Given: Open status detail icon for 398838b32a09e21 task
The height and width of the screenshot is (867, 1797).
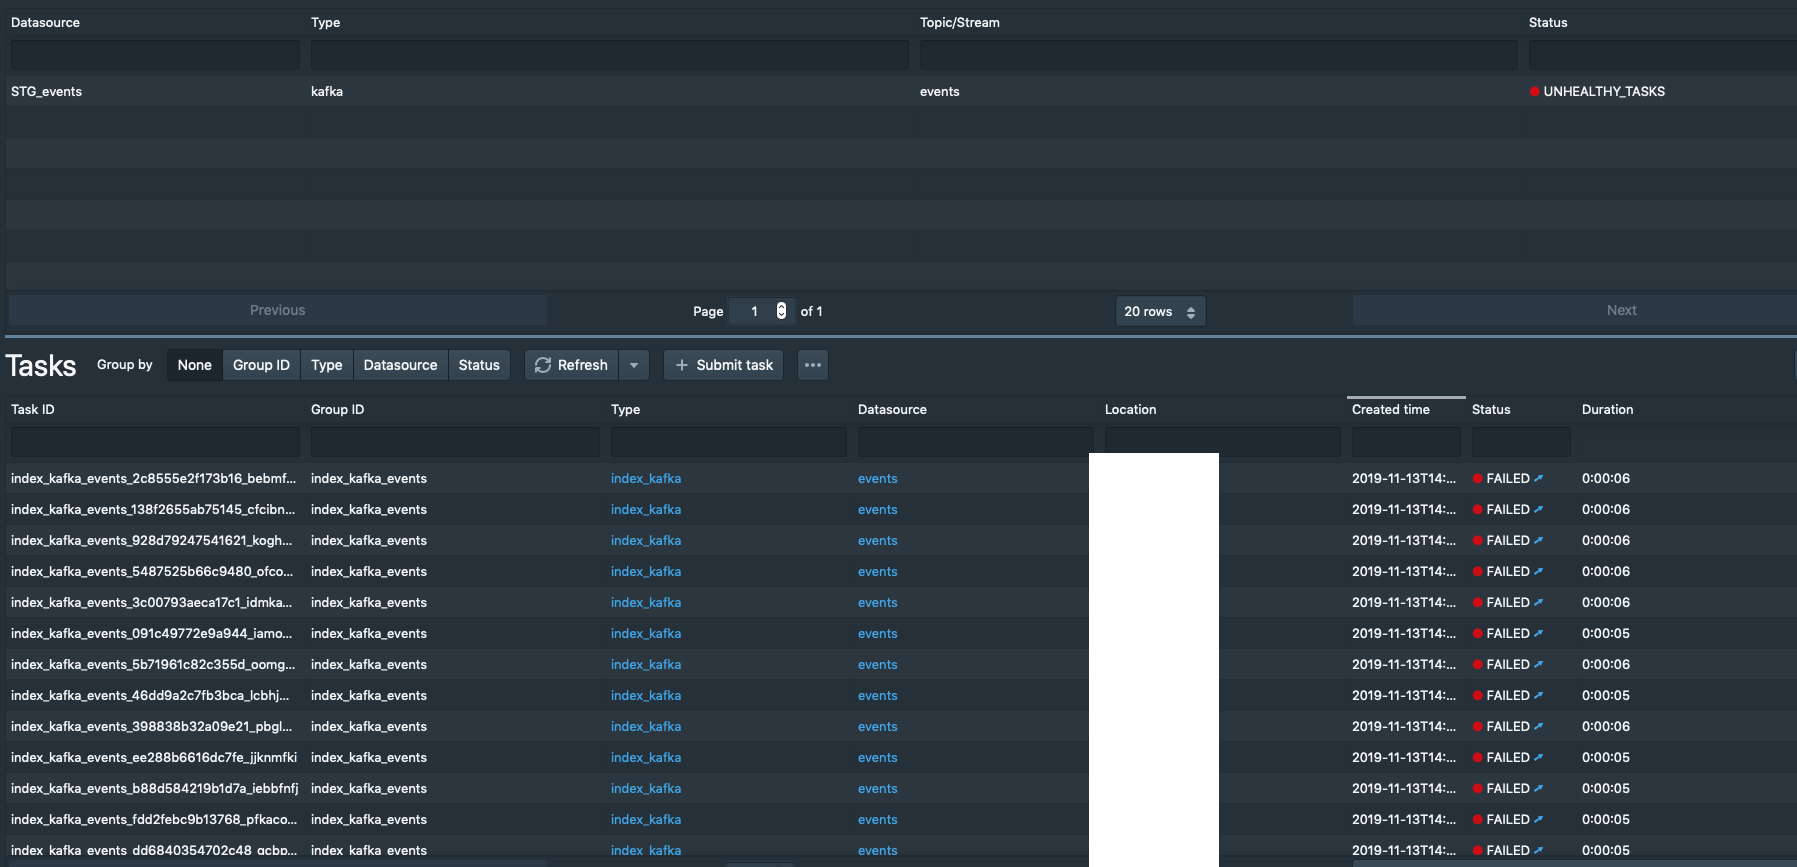Looking at the screenshot, I should tap(1538, 726).
